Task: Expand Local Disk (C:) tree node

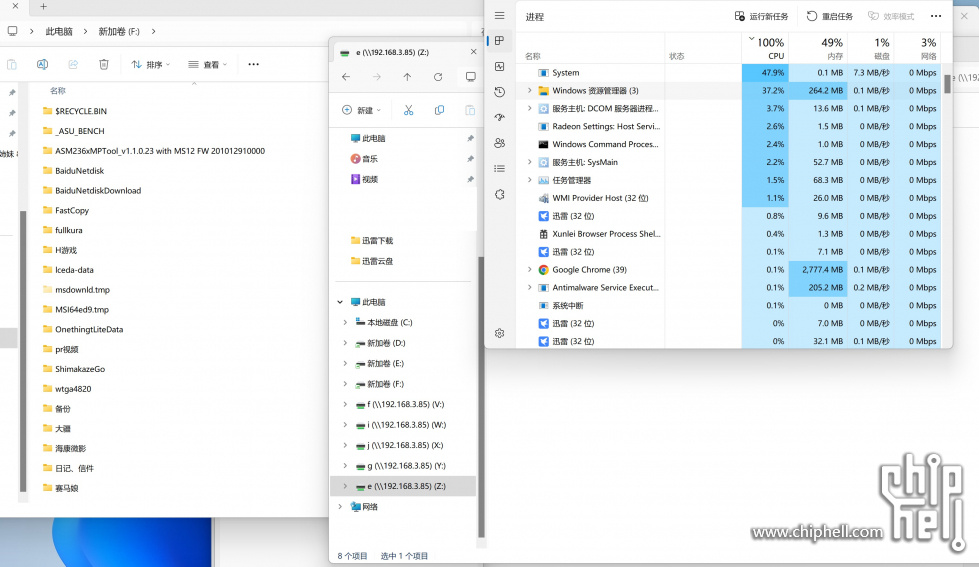Action: (345, 323)
